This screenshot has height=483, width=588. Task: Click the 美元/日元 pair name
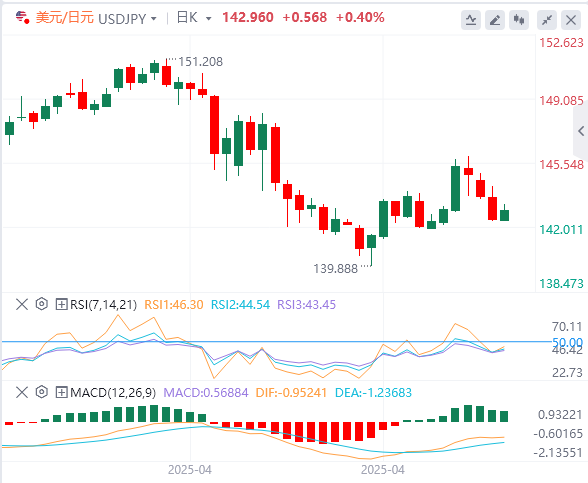[64, 18]
